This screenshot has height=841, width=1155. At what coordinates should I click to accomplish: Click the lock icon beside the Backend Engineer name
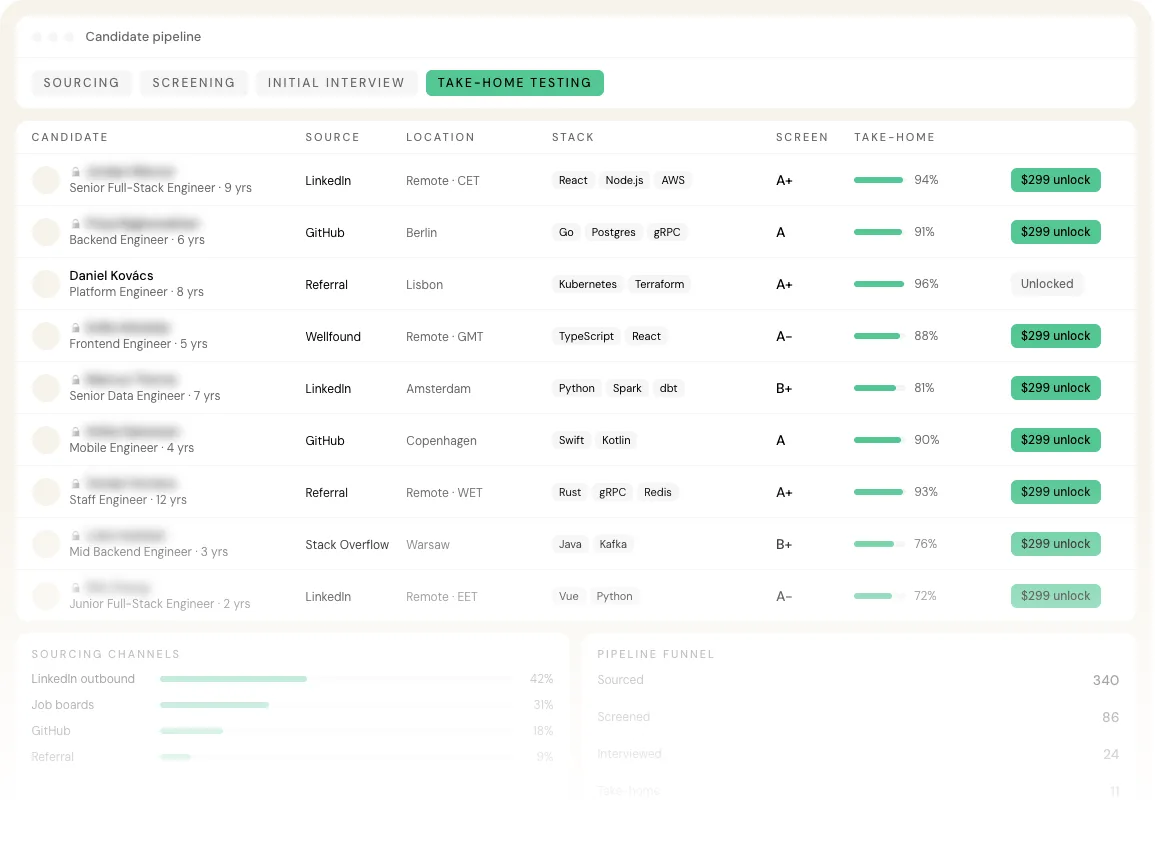75,223
